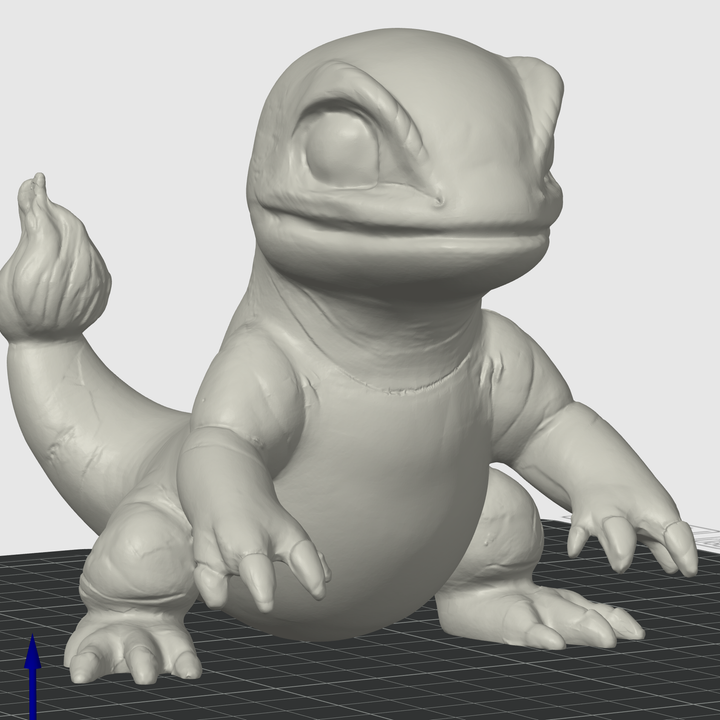
Task: Select the foot at bottom left
Action: [x=130, y=650]
